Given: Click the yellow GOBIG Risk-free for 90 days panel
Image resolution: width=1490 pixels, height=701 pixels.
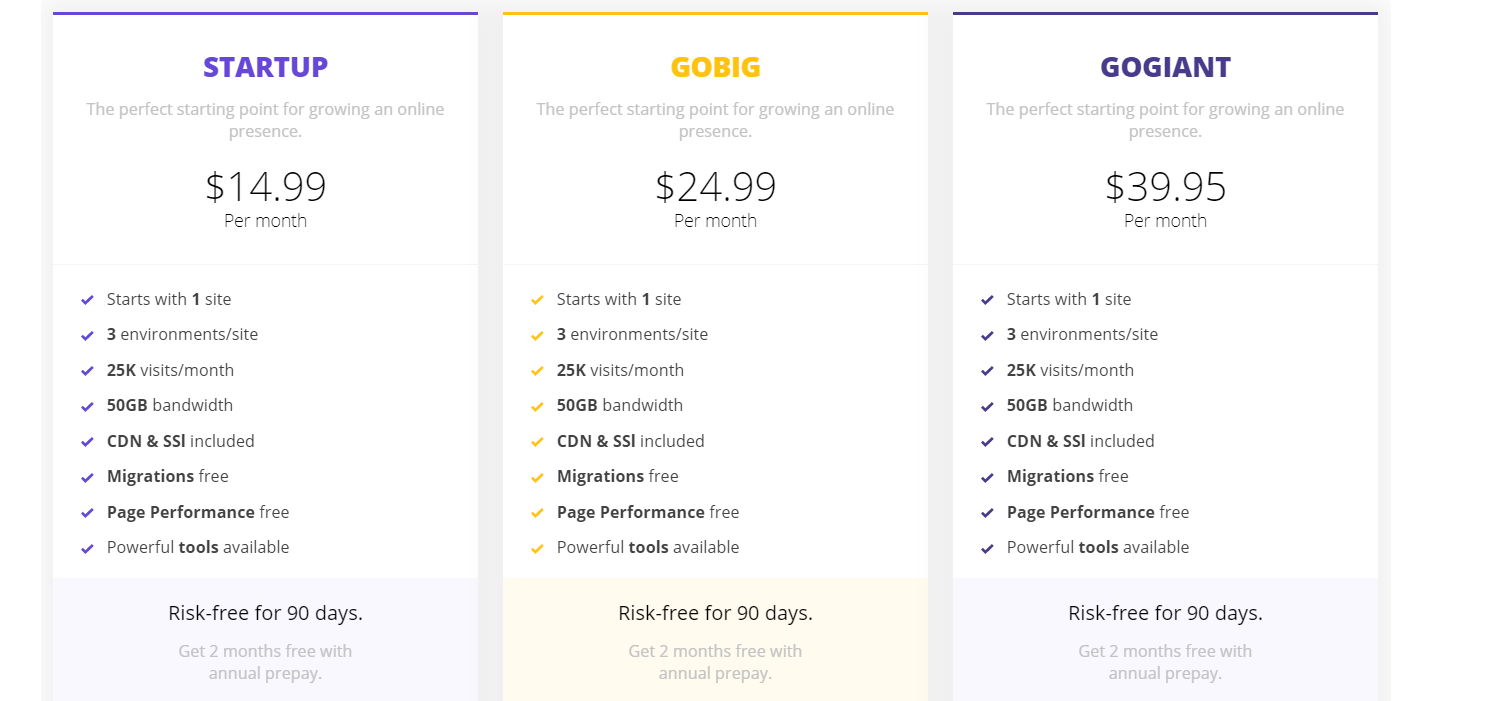Looking at the screenshot, I should coord(715,639).
